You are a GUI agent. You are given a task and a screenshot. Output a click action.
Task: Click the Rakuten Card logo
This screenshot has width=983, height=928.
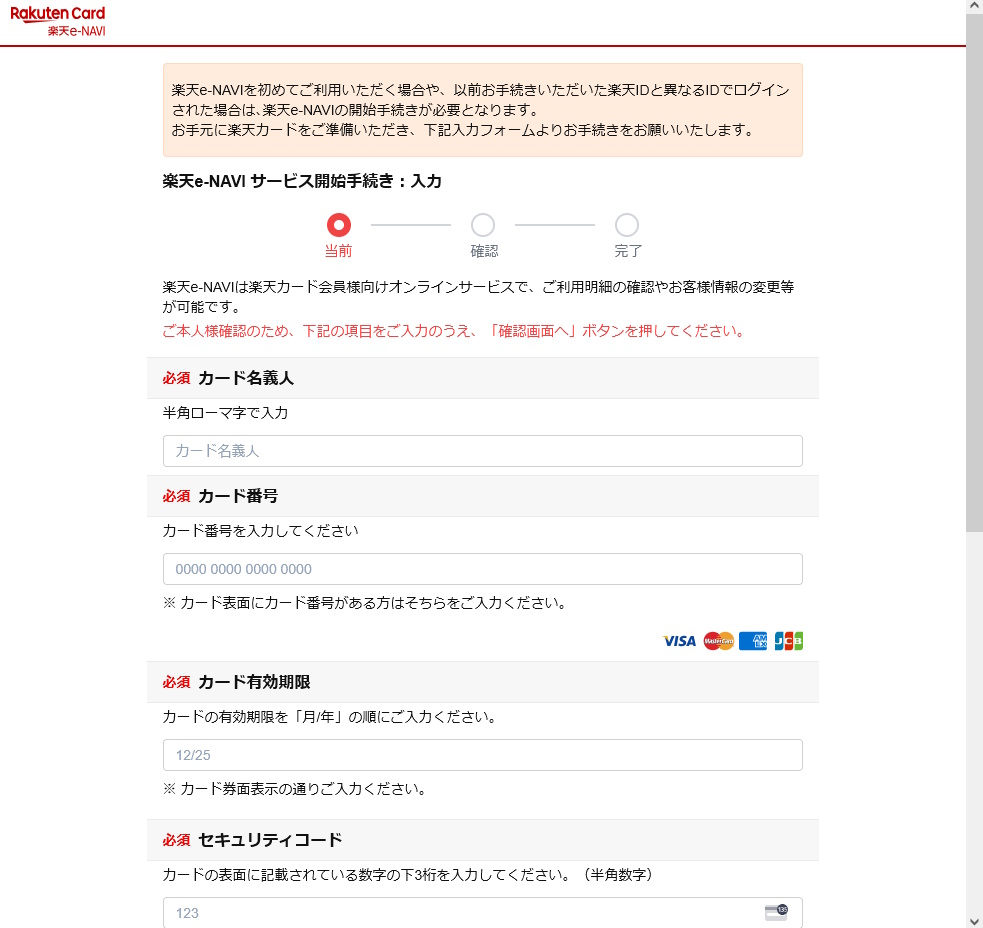tap(57, 14)
